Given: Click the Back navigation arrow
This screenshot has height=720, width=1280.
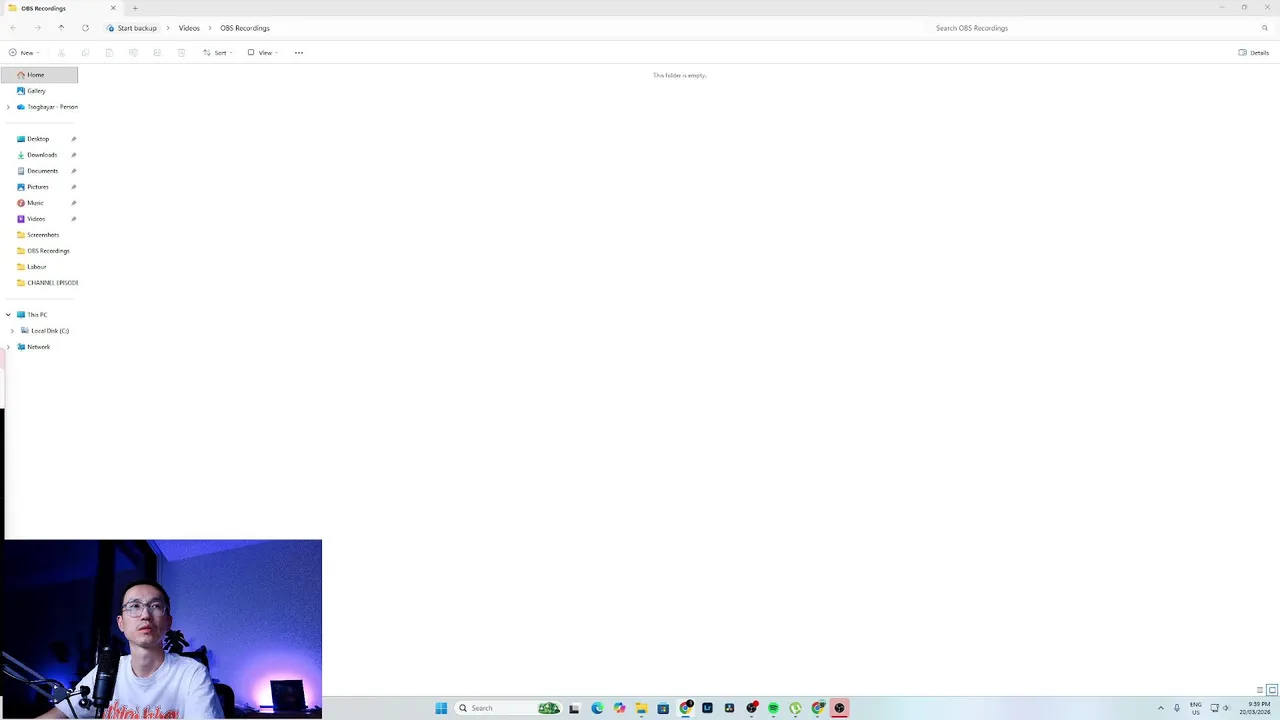Looking at the screenshot, I should [13, 28].
